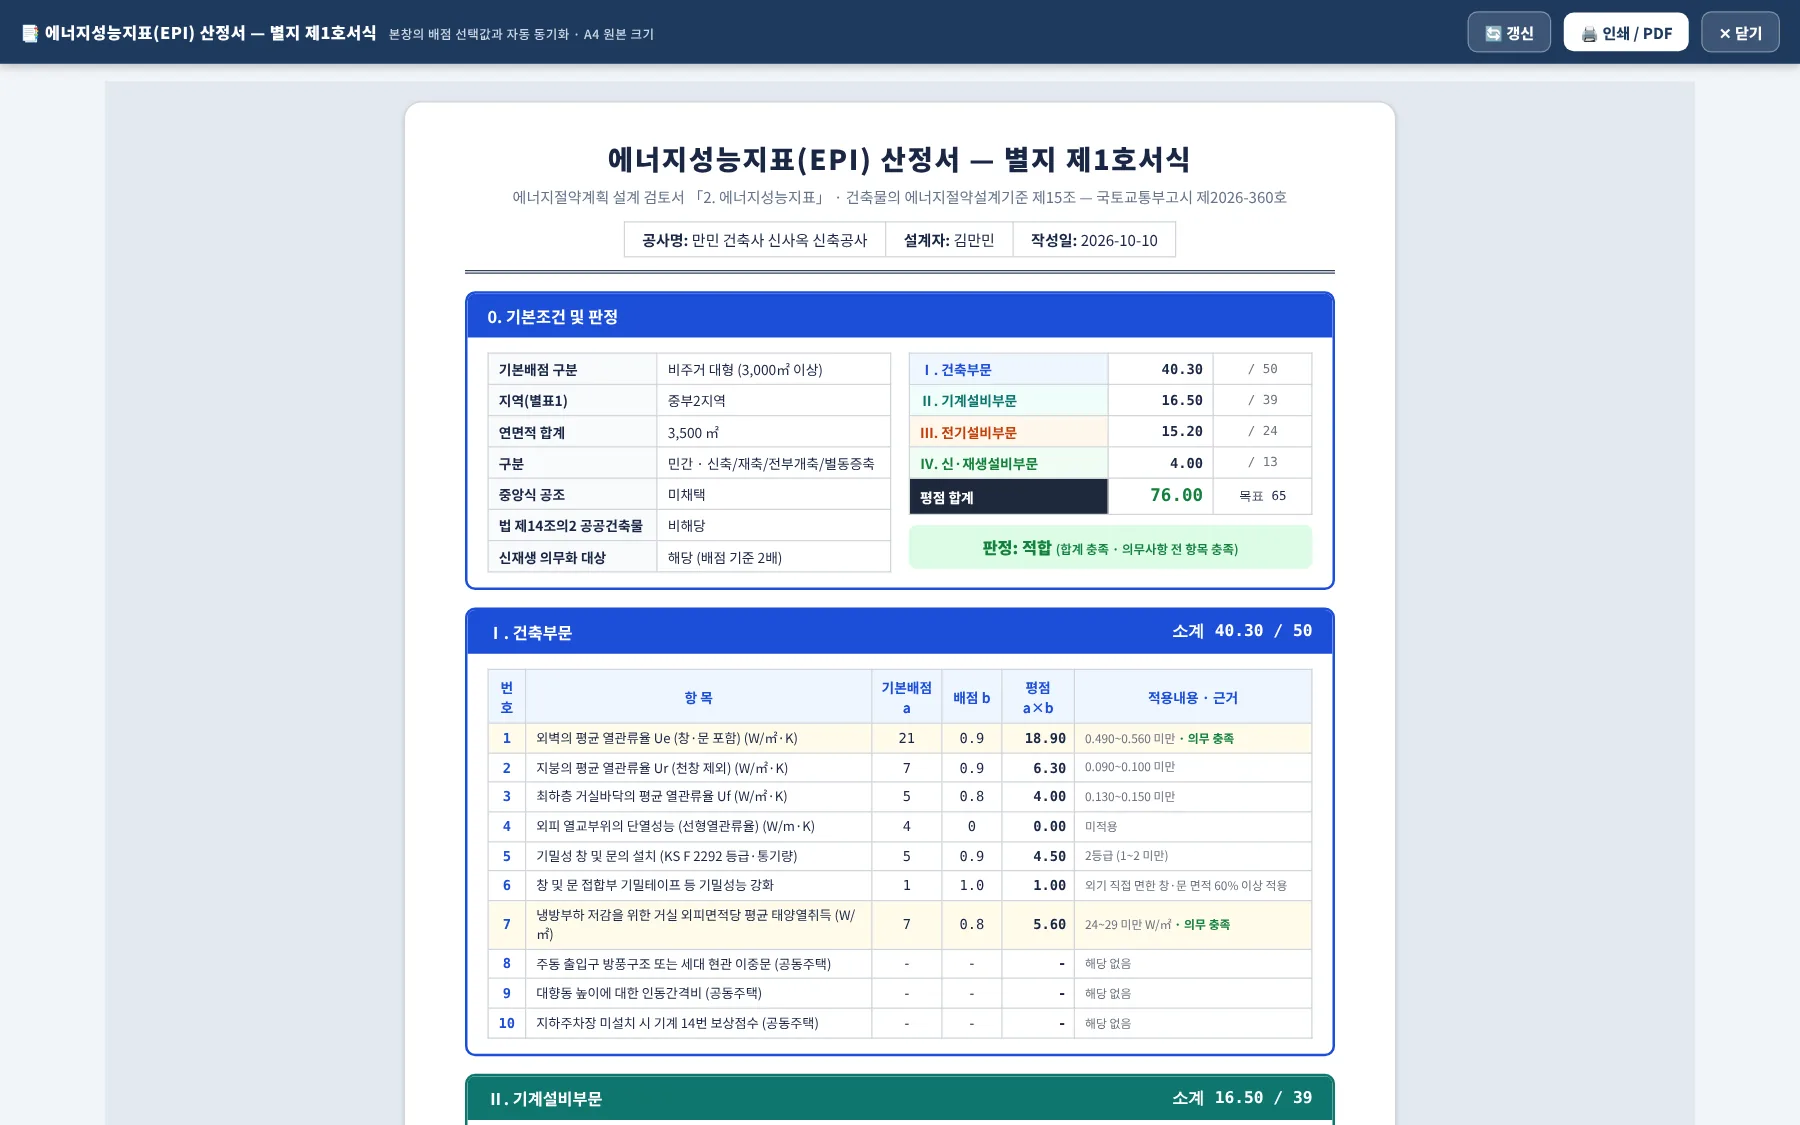Click the 배점 b column header
Image resolution: width=1800 pixels, height=1125 pixels.
[x=971, y=697]
